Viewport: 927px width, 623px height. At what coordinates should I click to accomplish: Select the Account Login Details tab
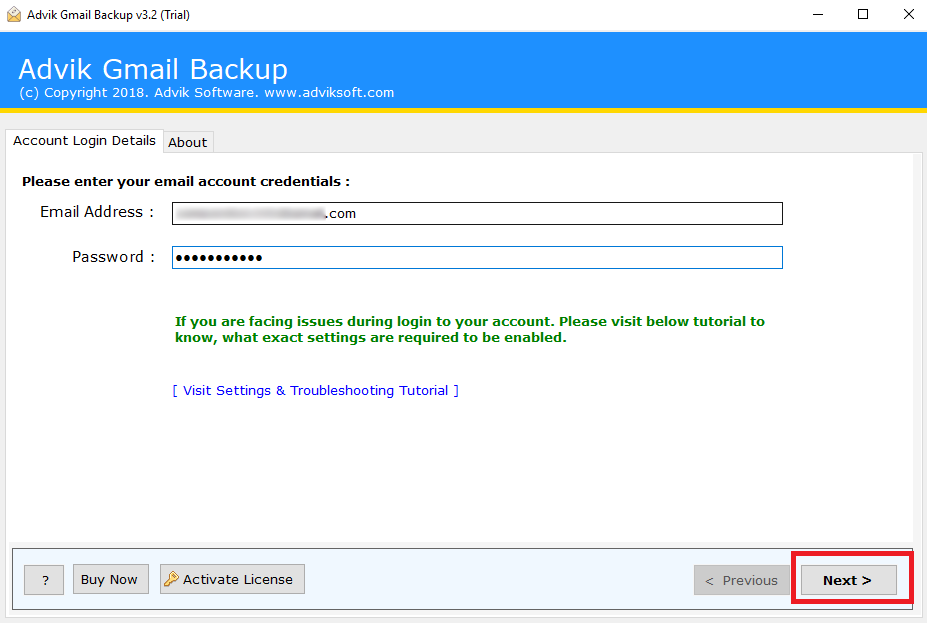point(85,141)
